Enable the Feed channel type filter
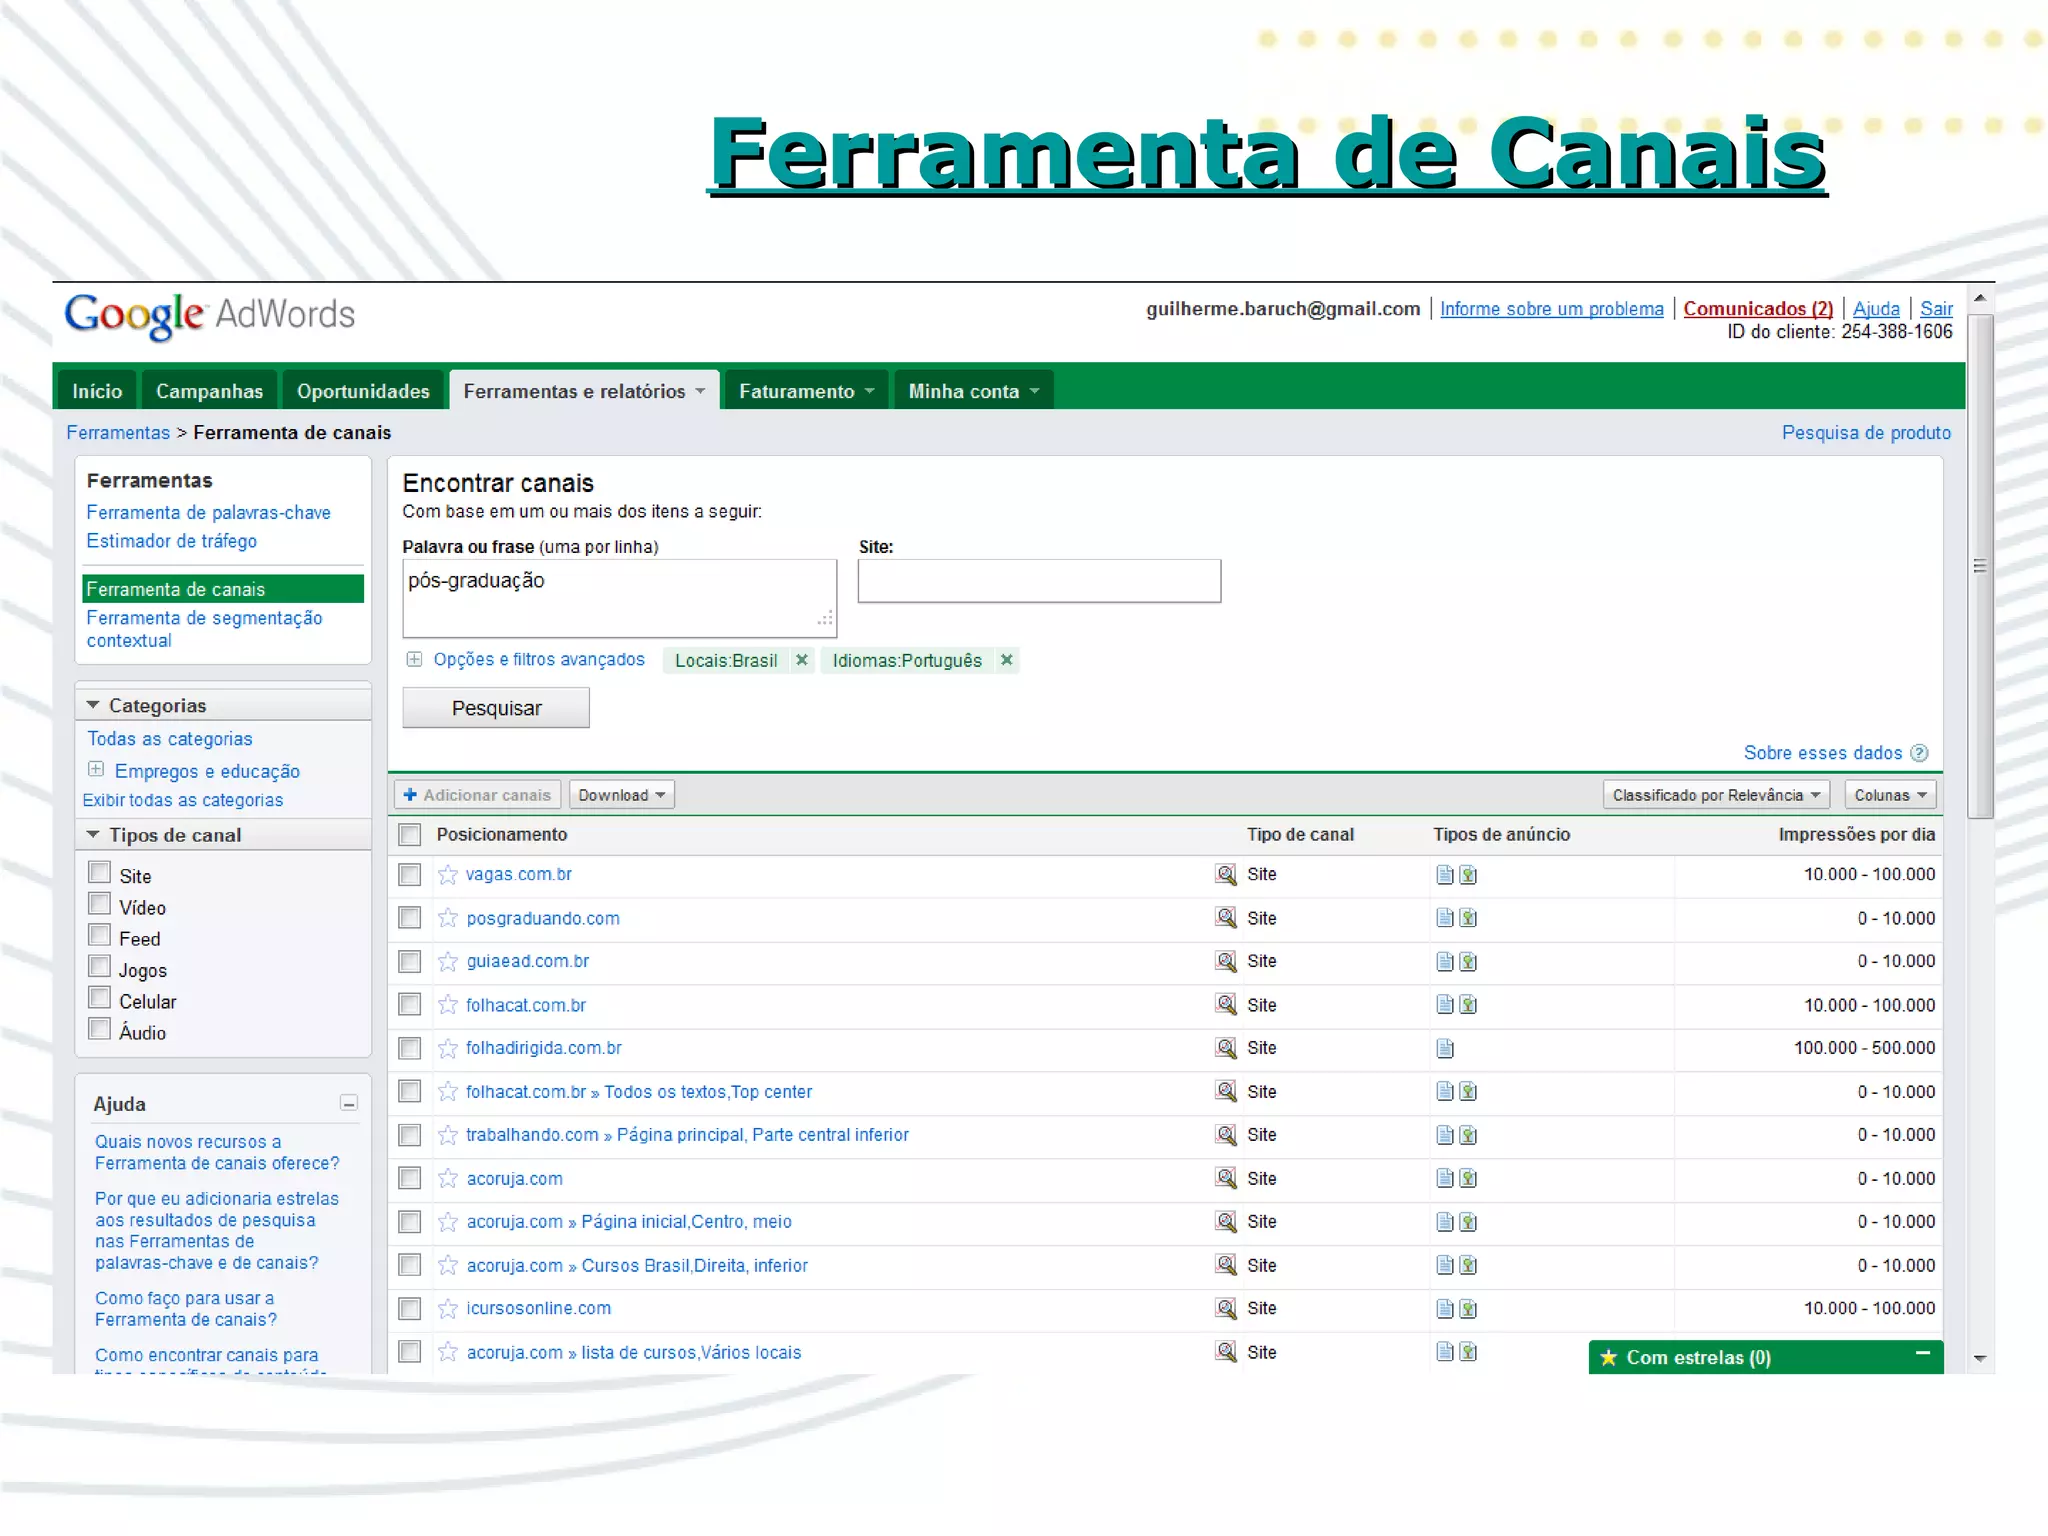Screen dimensions: 2048x1536 tap(100, 935)
